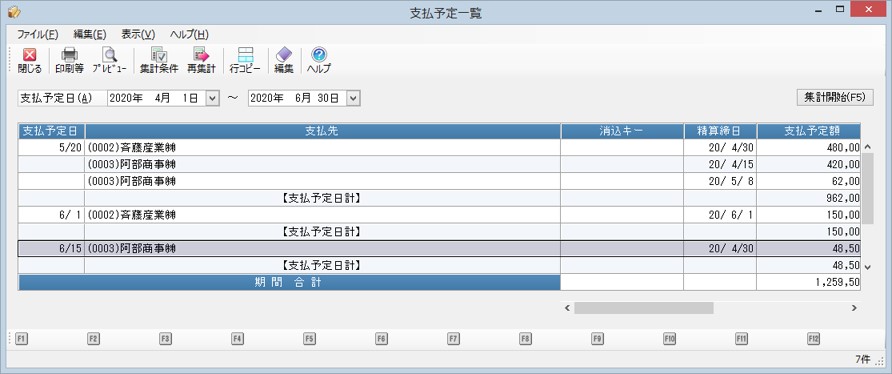
Task: Click the 支払予定額 column header
Action: coord(808,131)
